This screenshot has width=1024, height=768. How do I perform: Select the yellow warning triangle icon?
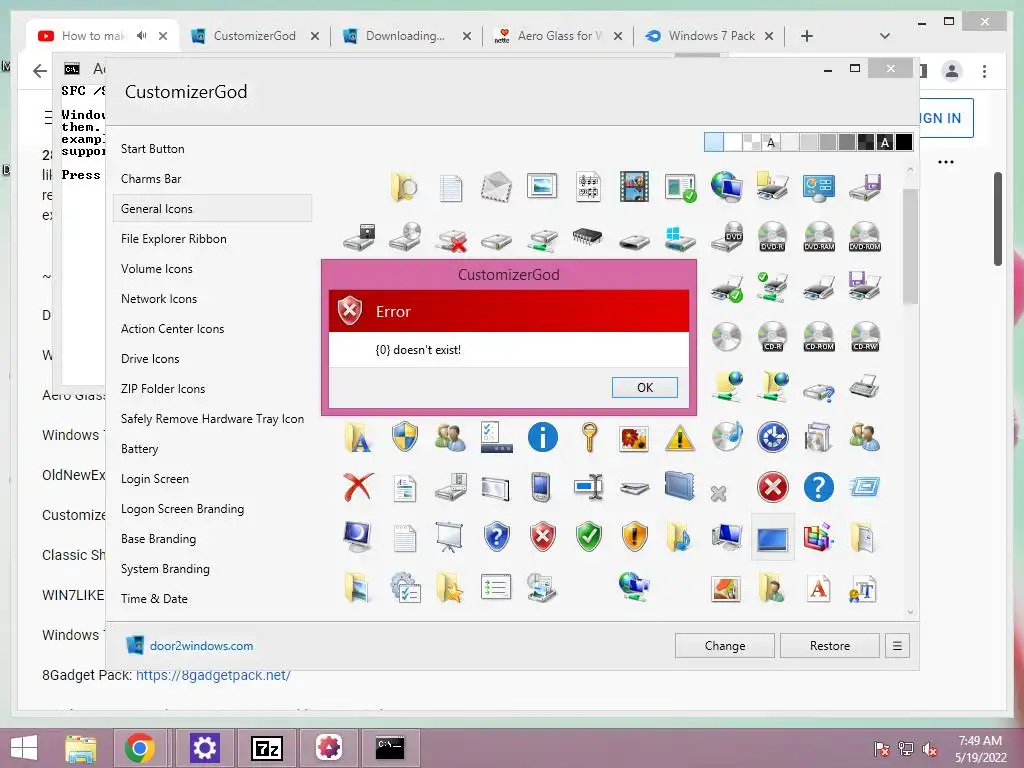pyautogui.click(x=680, y=438)
